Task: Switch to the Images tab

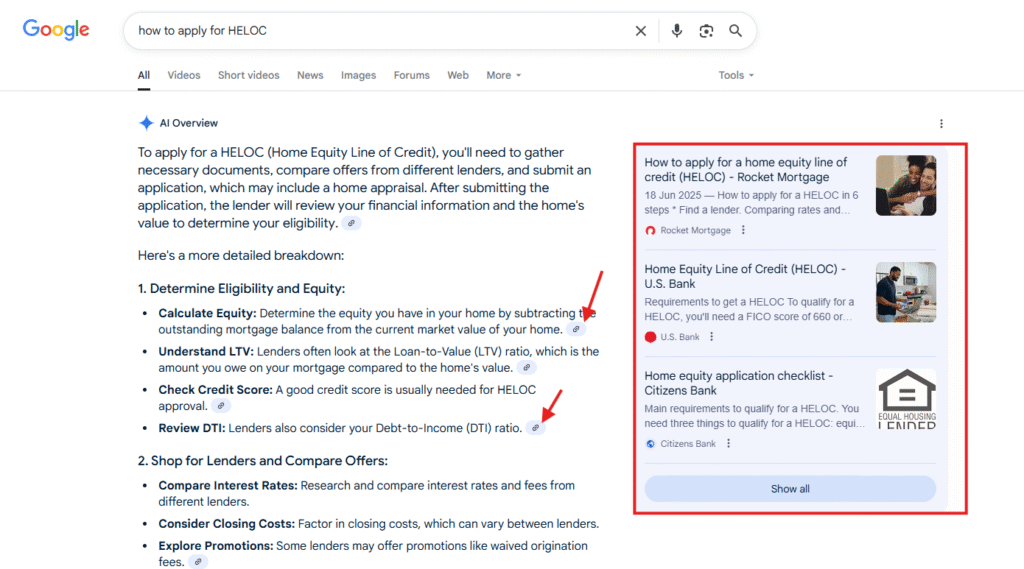Action: click(358, 75)
